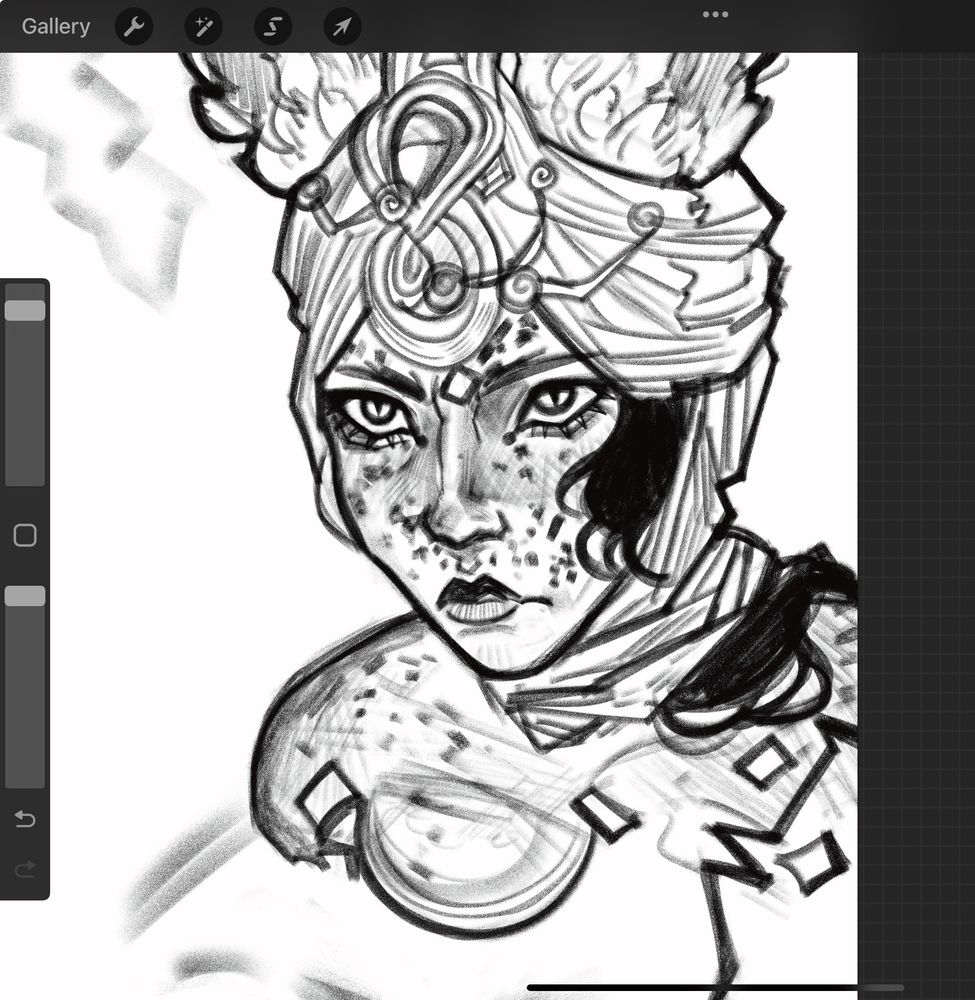Image resolution: width=975 pixels, height=1000 pixels.
Task: Undo the last stroke
Action: click(25, 818)
